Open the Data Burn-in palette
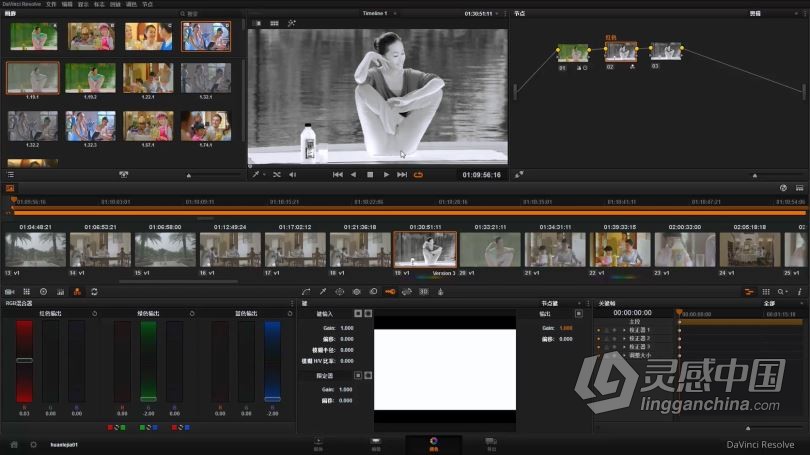The width and height of the screenshot is (810, 455). pyautogui.click(x=441, y=292)
